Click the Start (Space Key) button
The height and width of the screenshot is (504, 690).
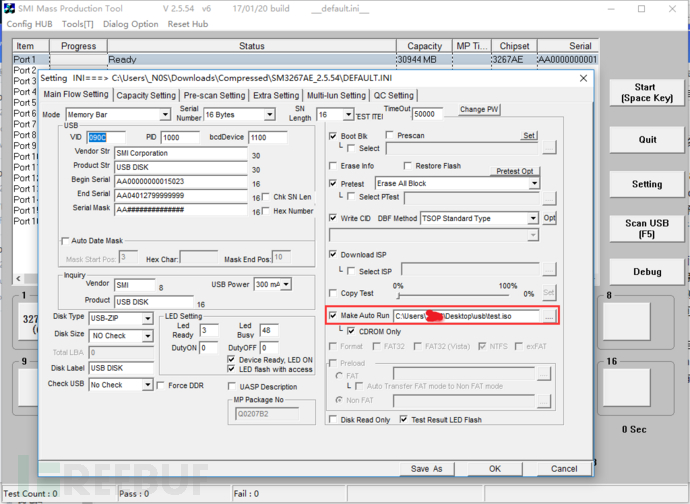pyautogui.click(x=647, y=92)
